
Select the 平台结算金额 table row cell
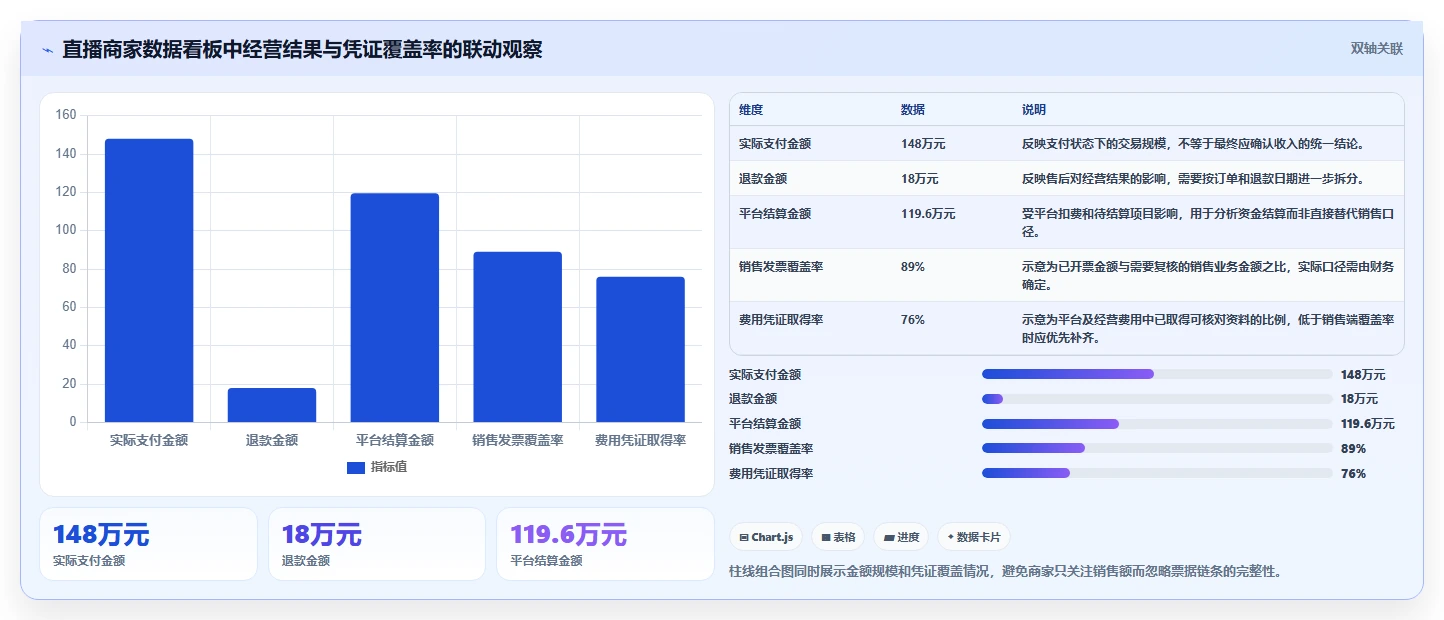pyautogui.click(x=775, y=214)
